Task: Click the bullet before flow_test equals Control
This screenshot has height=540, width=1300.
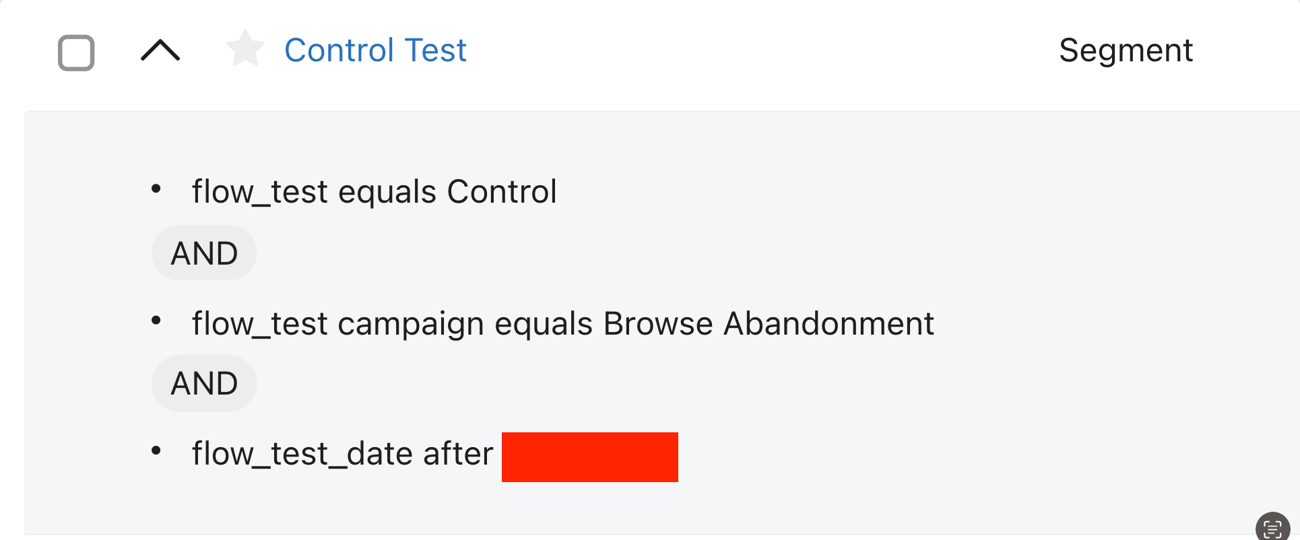Action: pos(156,189)
